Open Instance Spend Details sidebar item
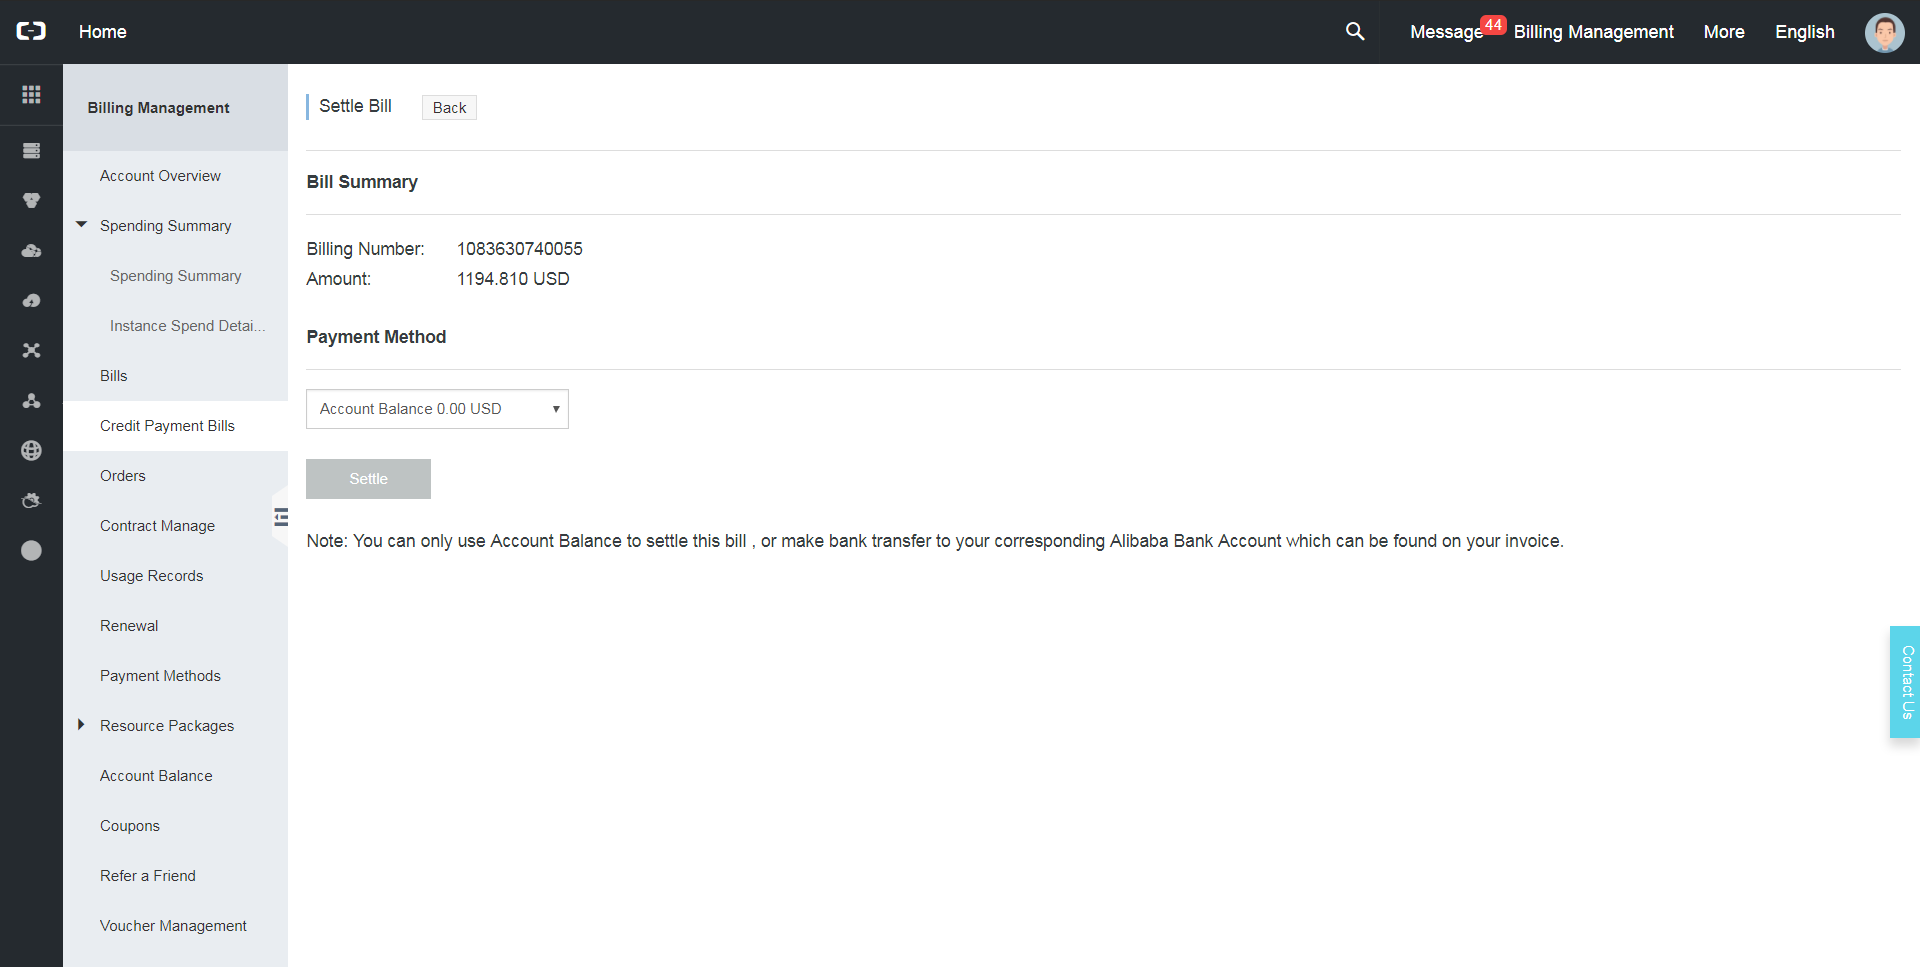1920x967 pixels. coord(188,326)
